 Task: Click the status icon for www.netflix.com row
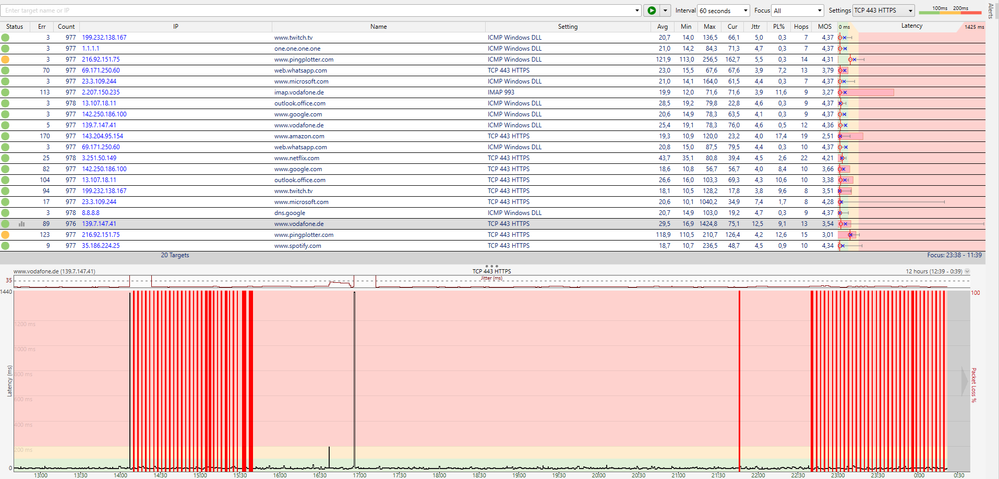click(6, 158)
